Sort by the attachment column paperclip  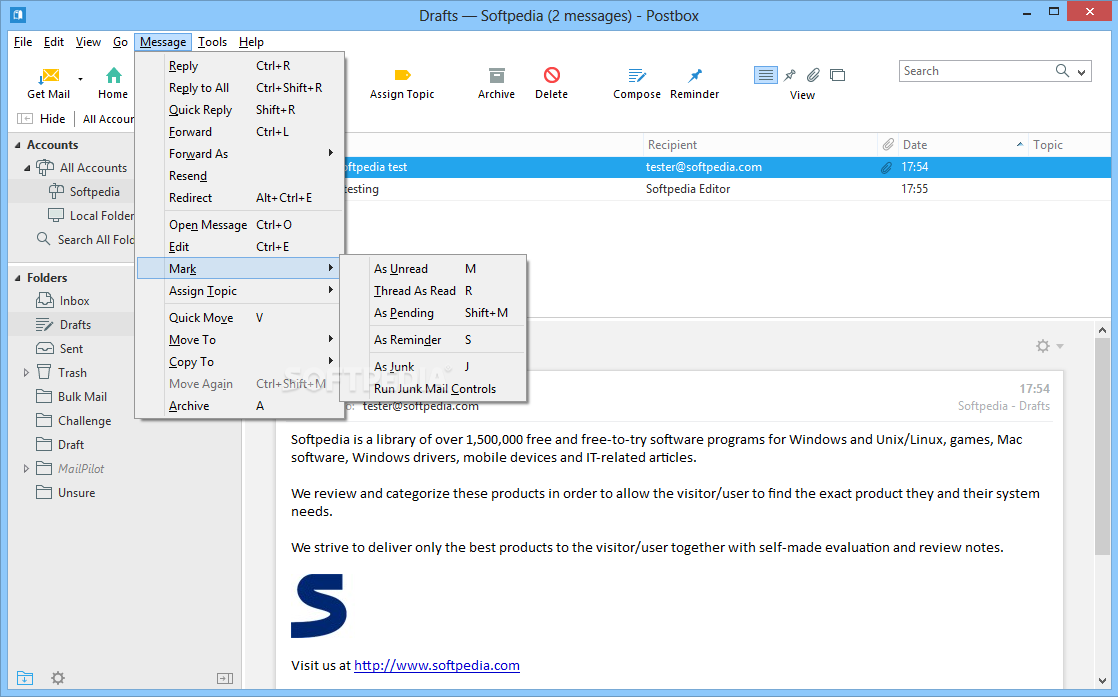(888, 145)
